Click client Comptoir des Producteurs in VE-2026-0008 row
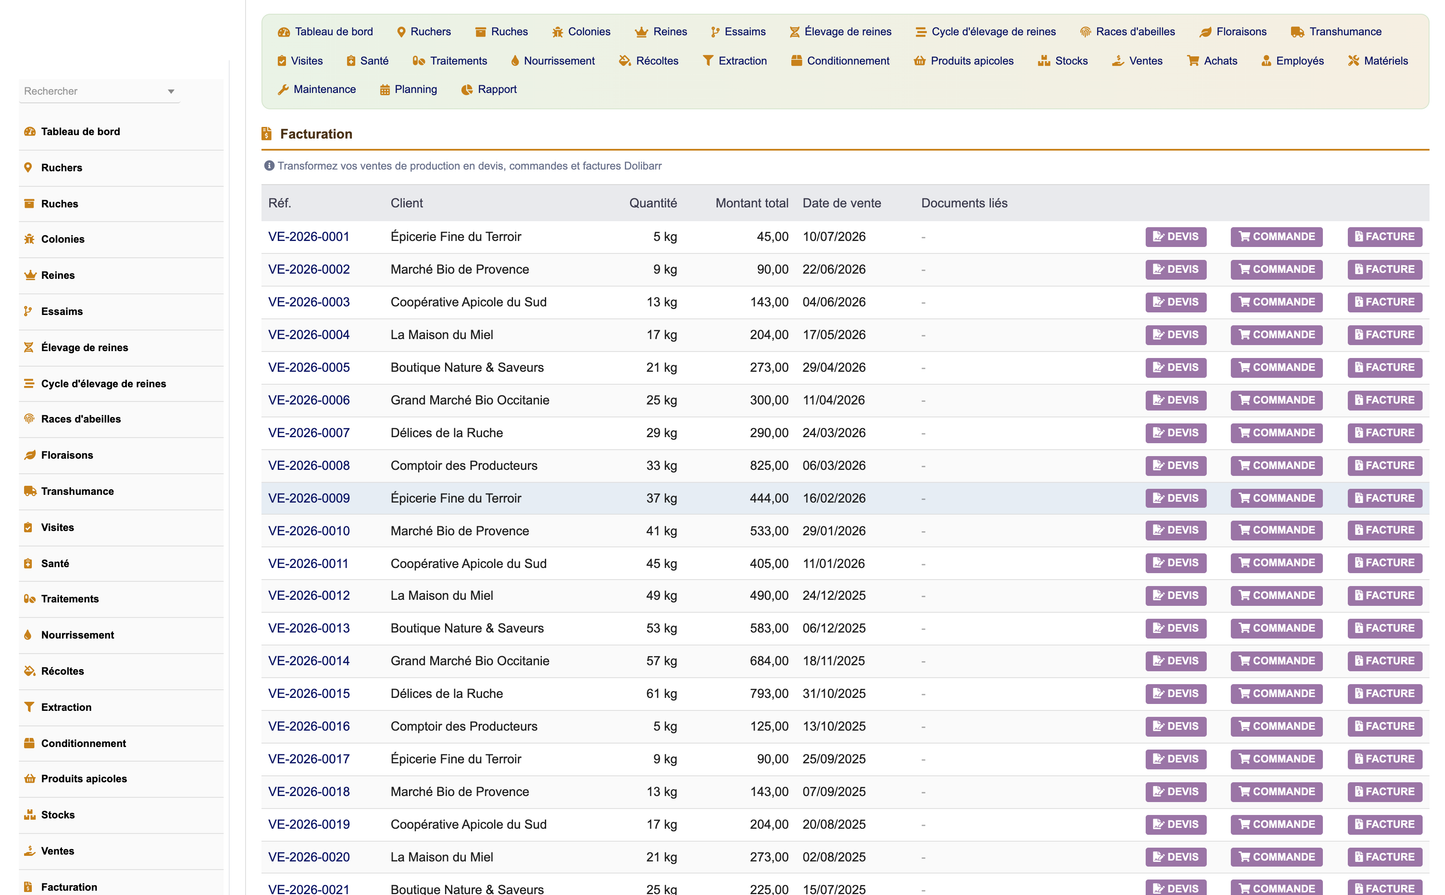Screen dimensions: 1445x895 tap(464, 466)
